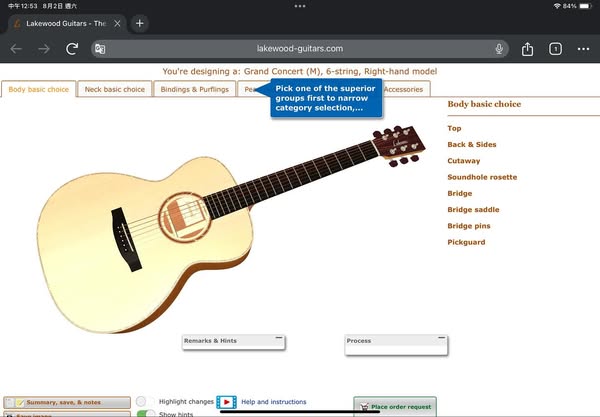
Task: Click the Place order request button
Action: [395, 406]
